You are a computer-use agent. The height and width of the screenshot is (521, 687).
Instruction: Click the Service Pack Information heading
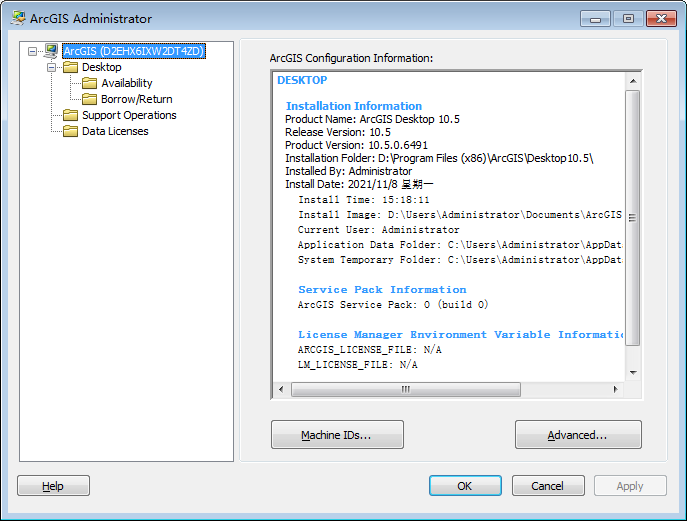382,290
